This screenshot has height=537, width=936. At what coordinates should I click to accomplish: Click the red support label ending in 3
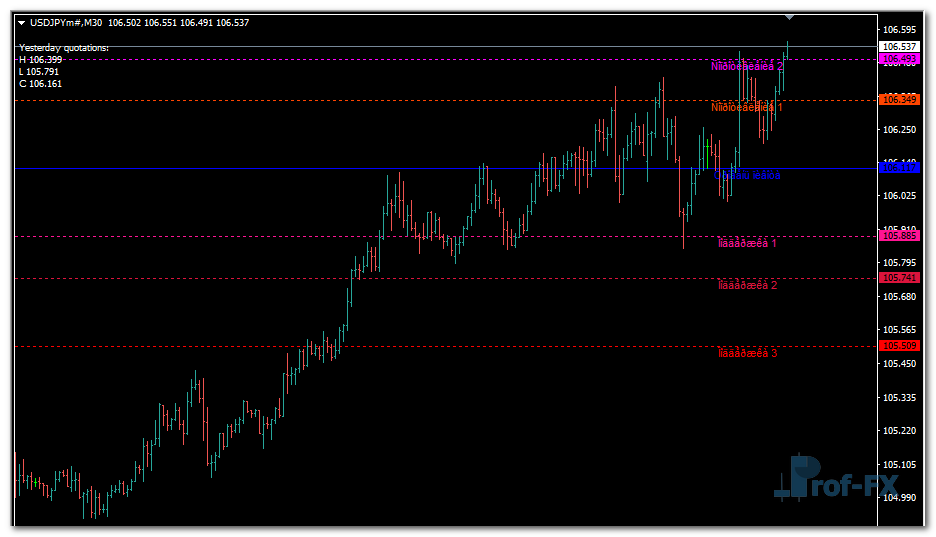click(x=747, y=353)
